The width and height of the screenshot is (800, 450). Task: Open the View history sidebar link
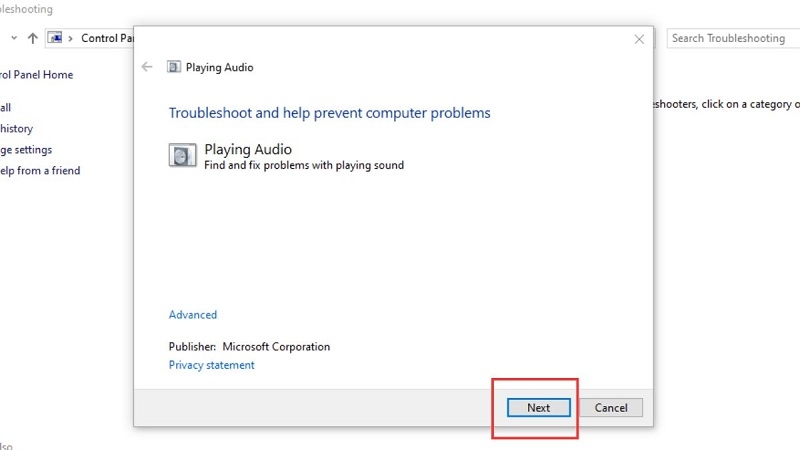point(17,129)
